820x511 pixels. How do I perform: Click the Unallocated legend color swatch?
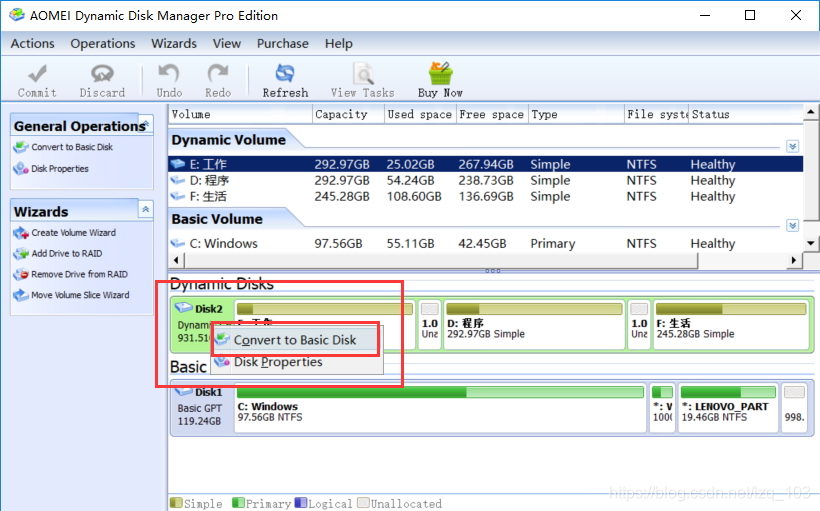point(363,503)
